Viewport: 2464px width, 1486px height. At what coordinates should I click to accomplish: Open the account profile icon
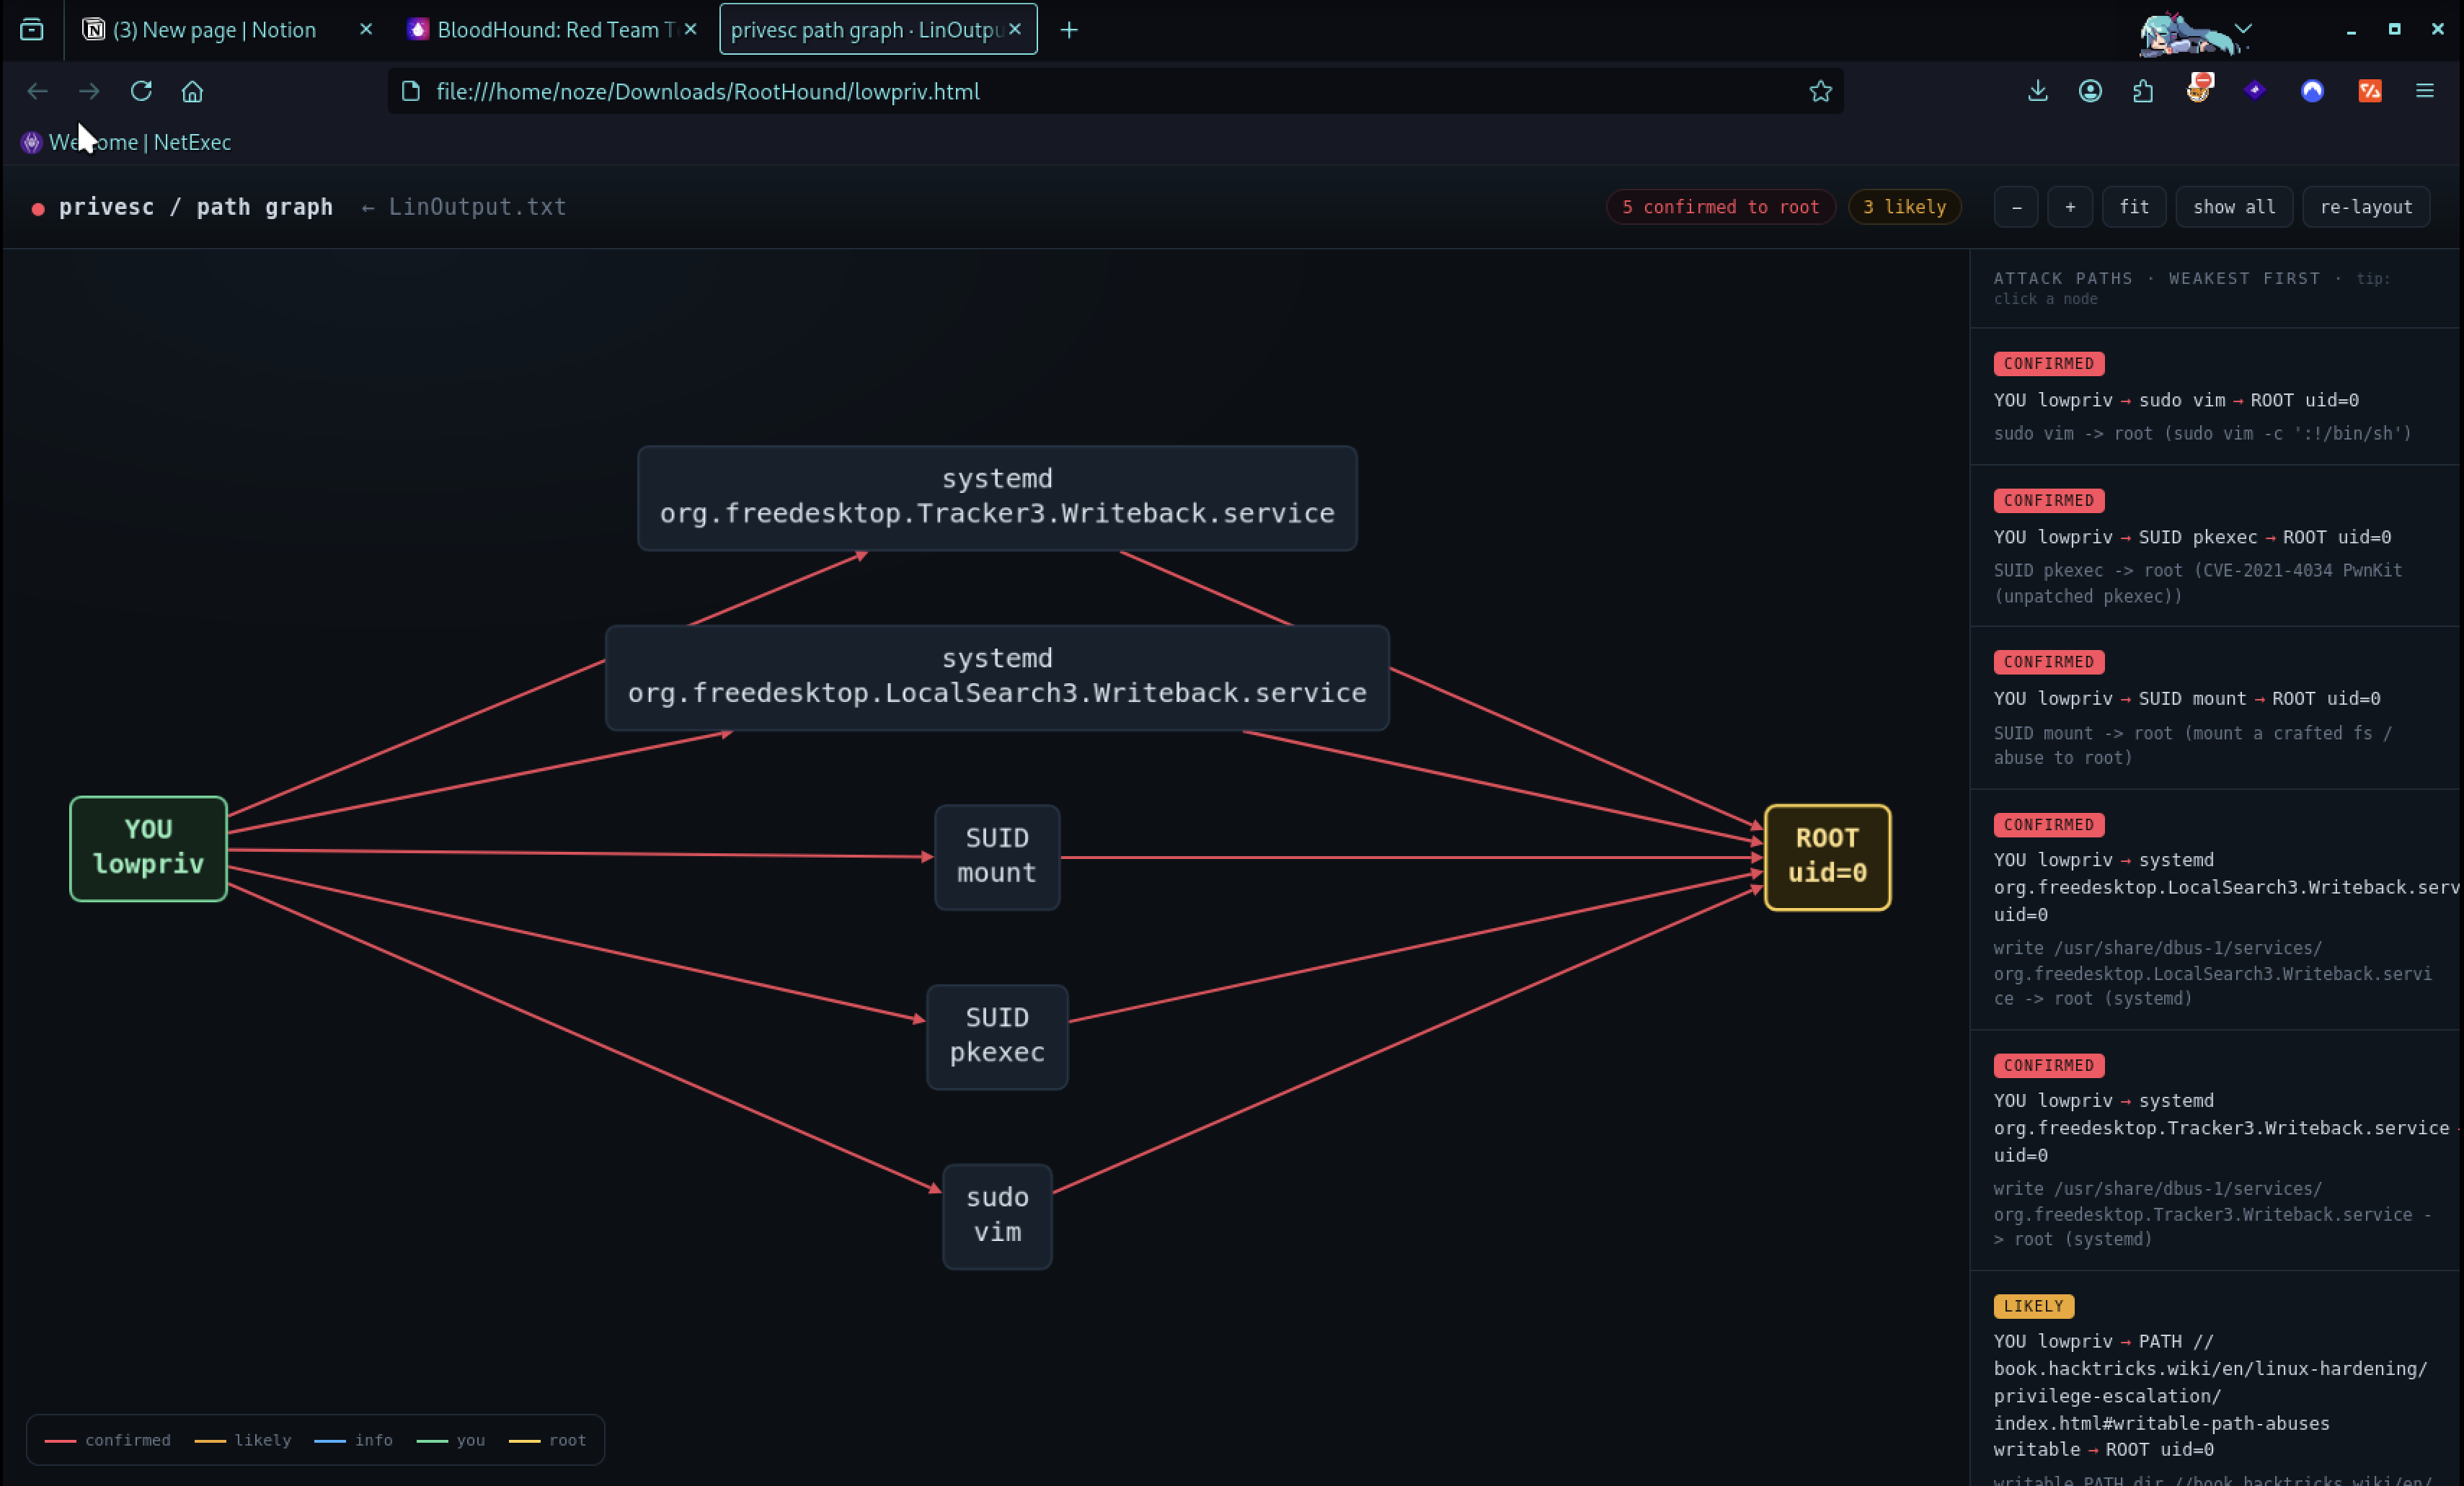pyautogui.click(x=2090, y=91)
